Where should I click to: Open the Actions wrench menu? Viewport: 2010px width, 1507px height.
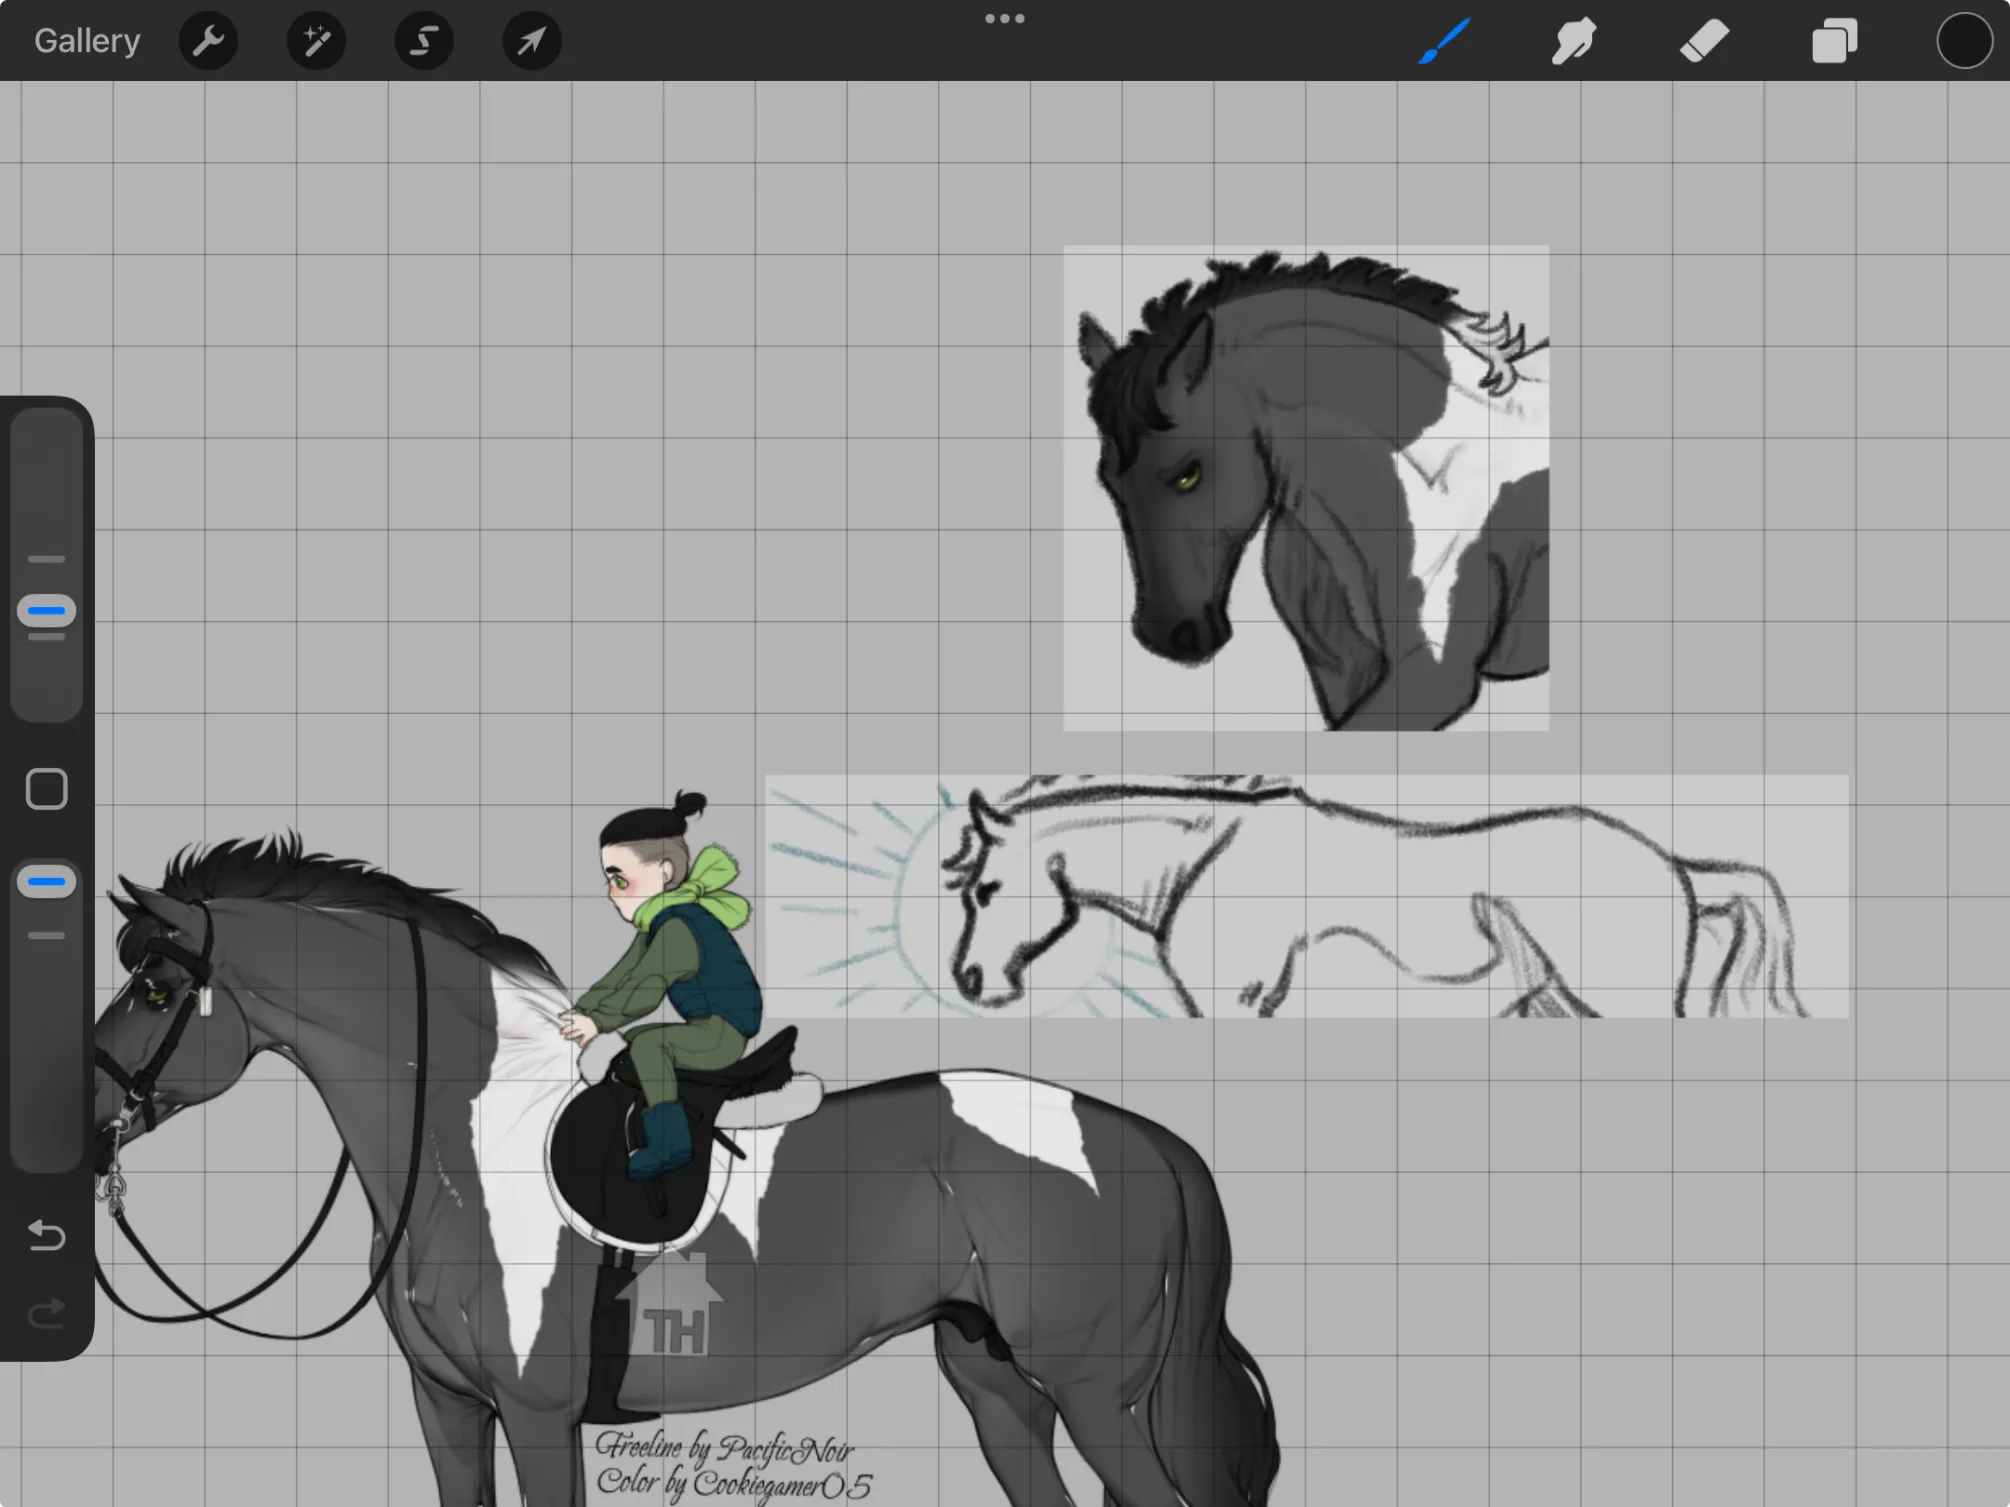(x=208, y=41)
